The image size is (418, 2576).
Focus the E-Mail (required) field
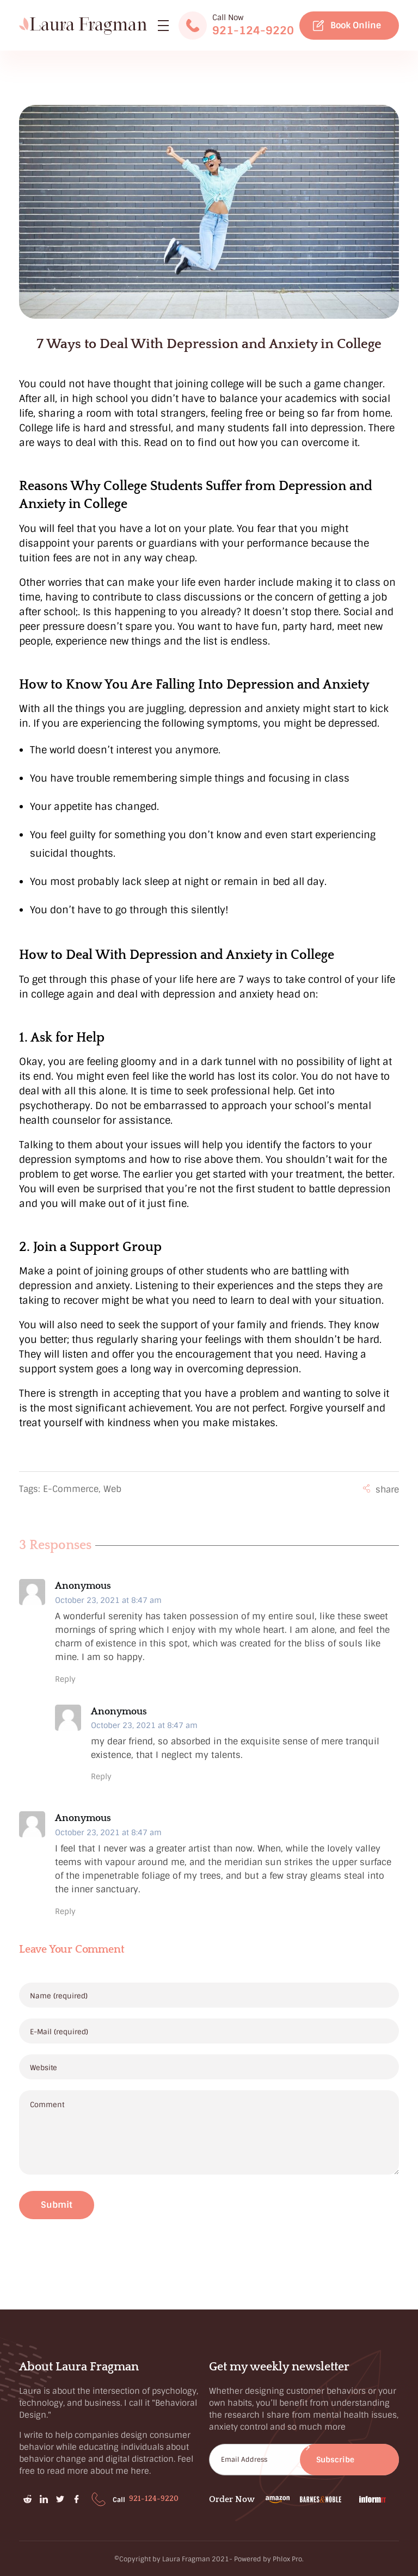pos(209,2031)
